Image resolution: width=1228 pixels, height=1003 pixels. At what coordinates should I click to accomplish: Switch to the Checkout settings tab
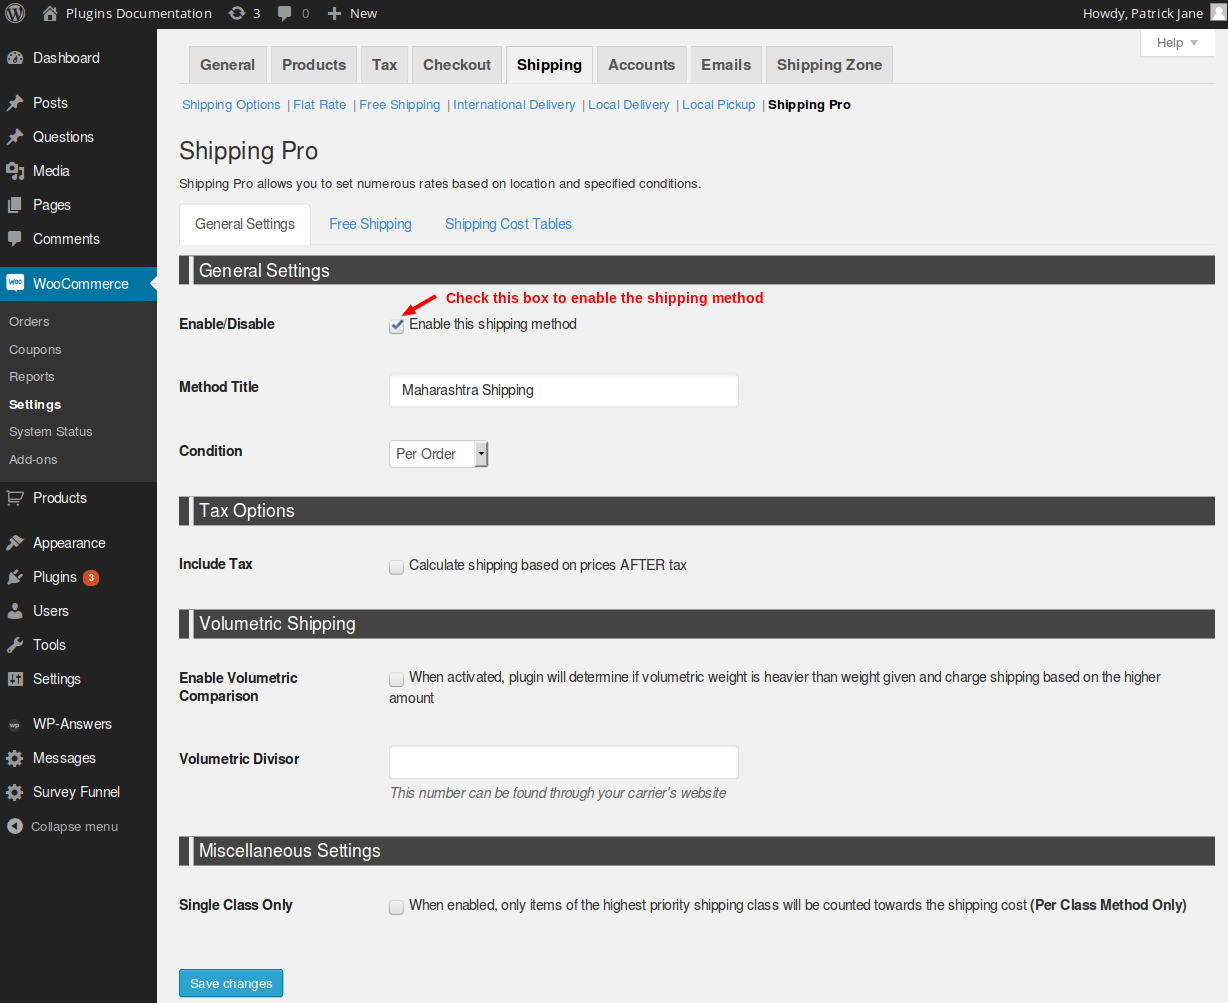(456, 65)
